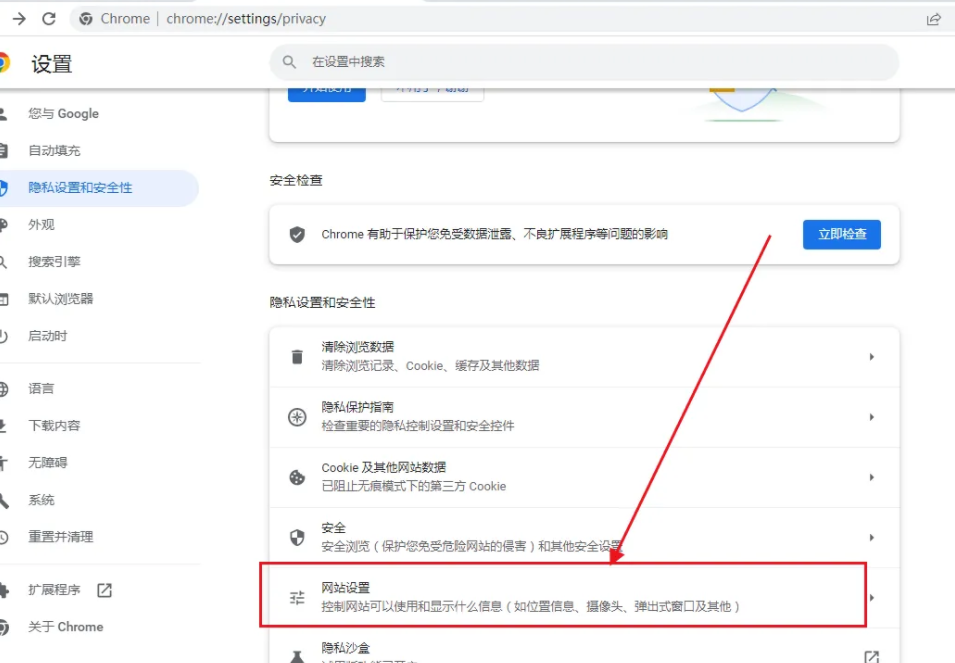955x663 pixels.
Task: Click the description 已阻止无痕模式下的第三方 Cookie
Action: click(414, 486)
